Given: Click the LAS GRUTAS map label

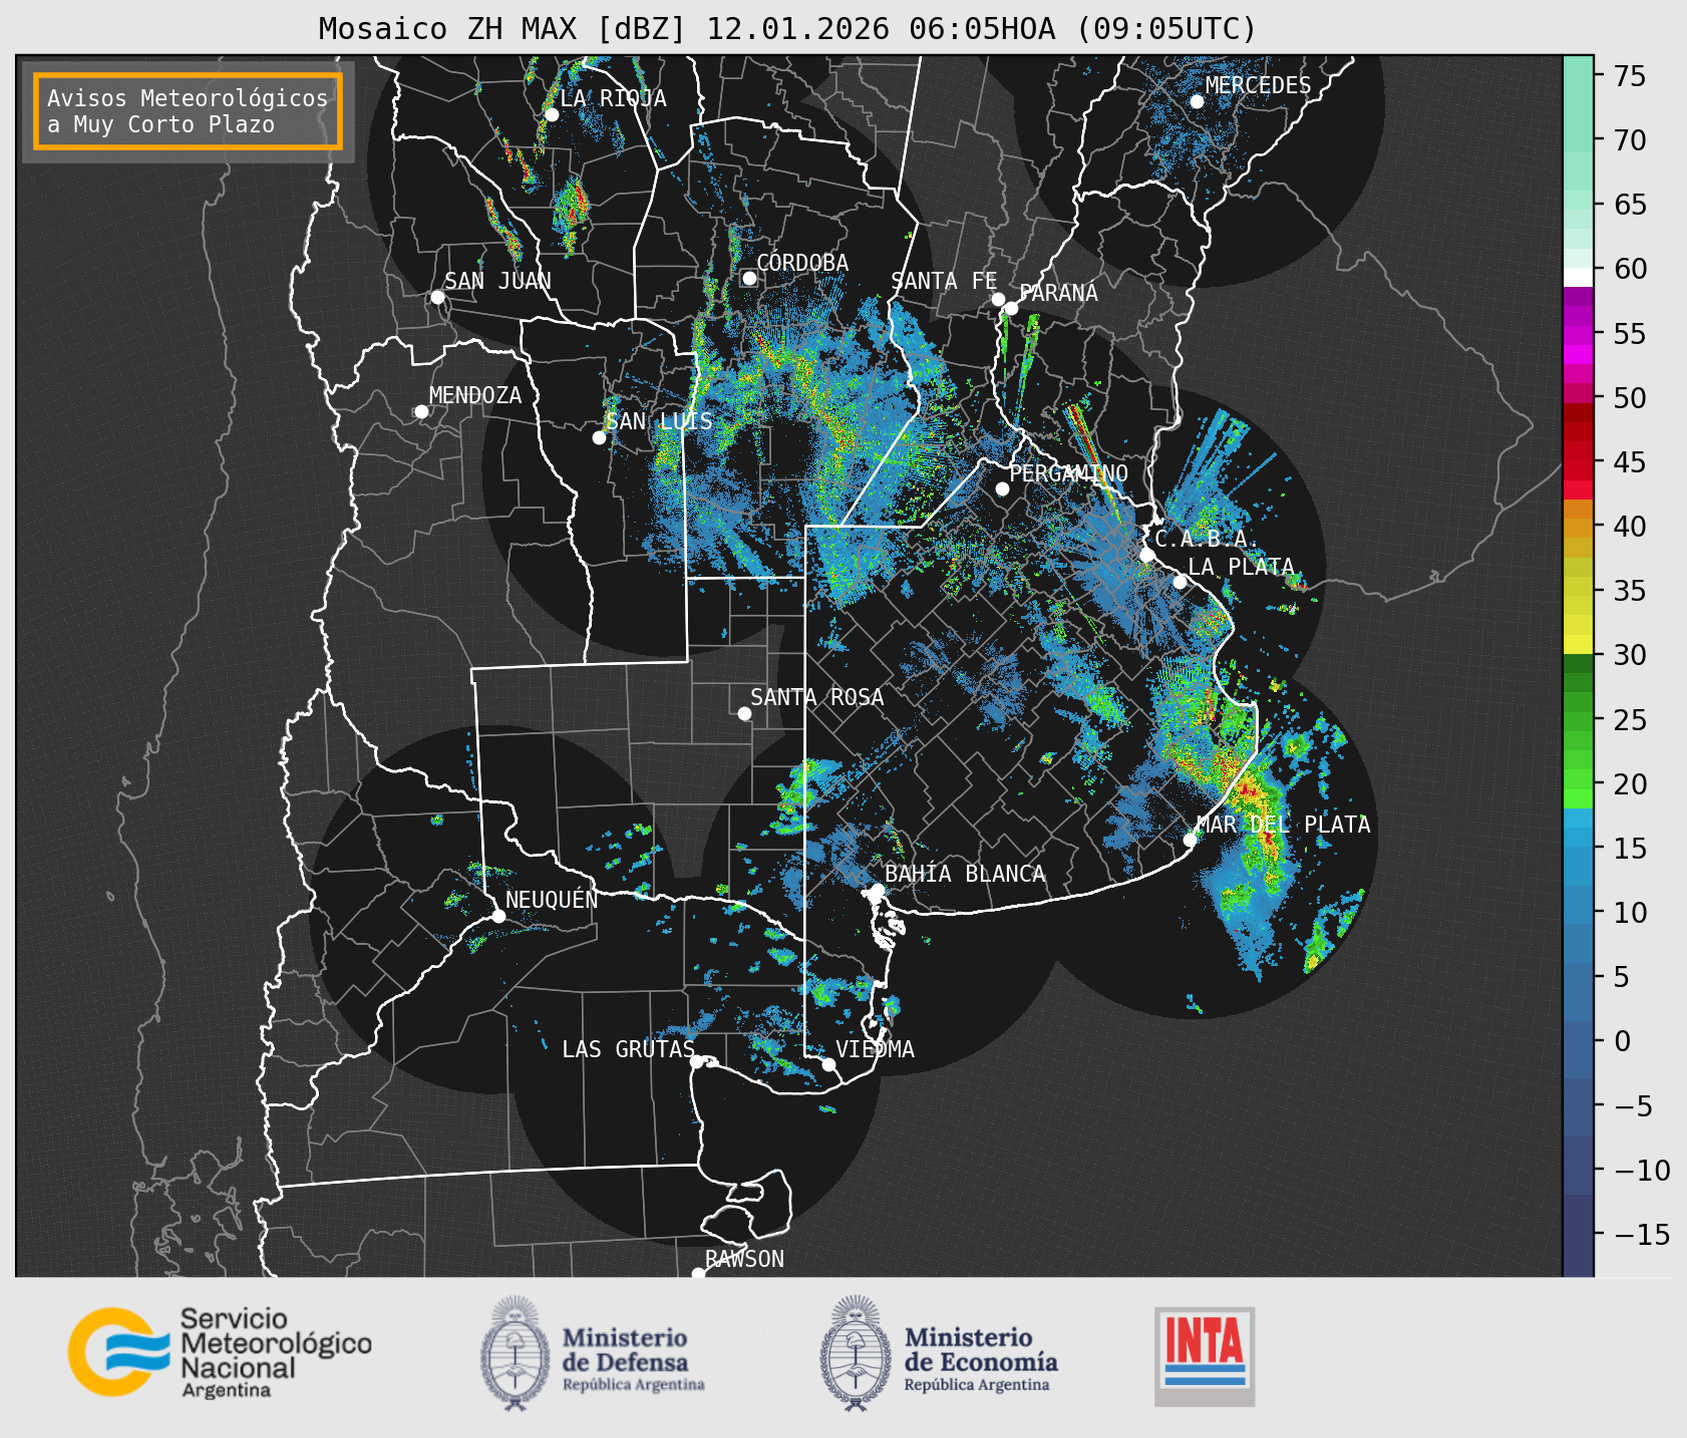Looking at the screenshot, I should 628,1049.
